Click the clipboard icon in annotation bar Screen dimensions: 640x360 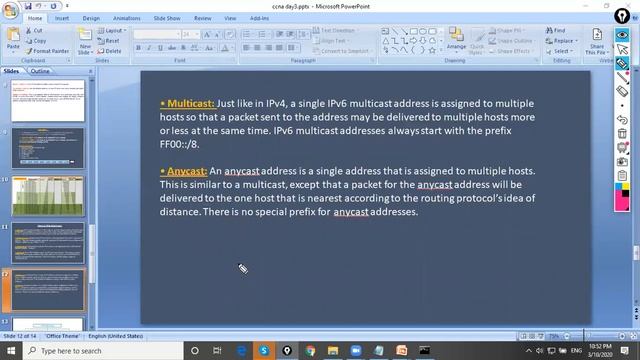pyautogui.click(x=622, y=176)
